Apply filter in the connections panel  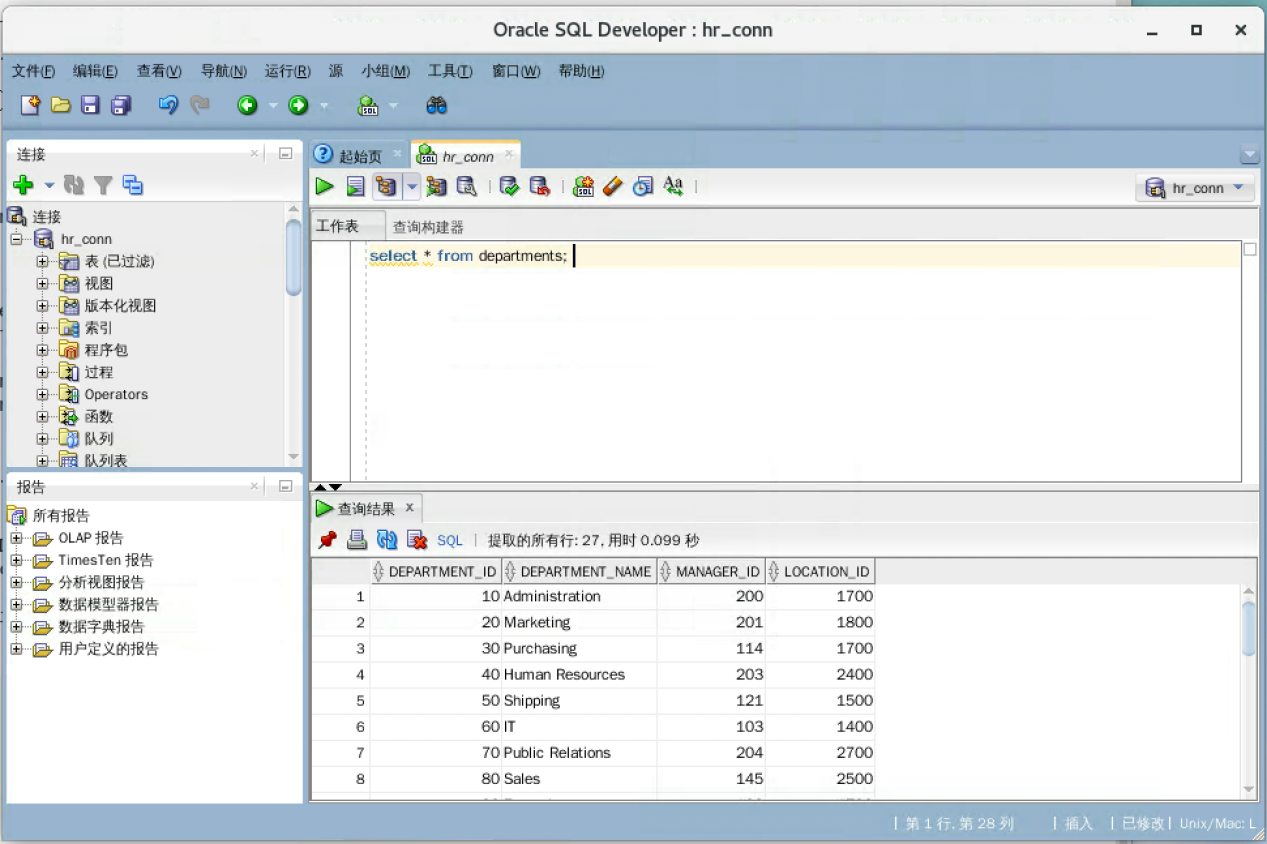pos(102,185)
